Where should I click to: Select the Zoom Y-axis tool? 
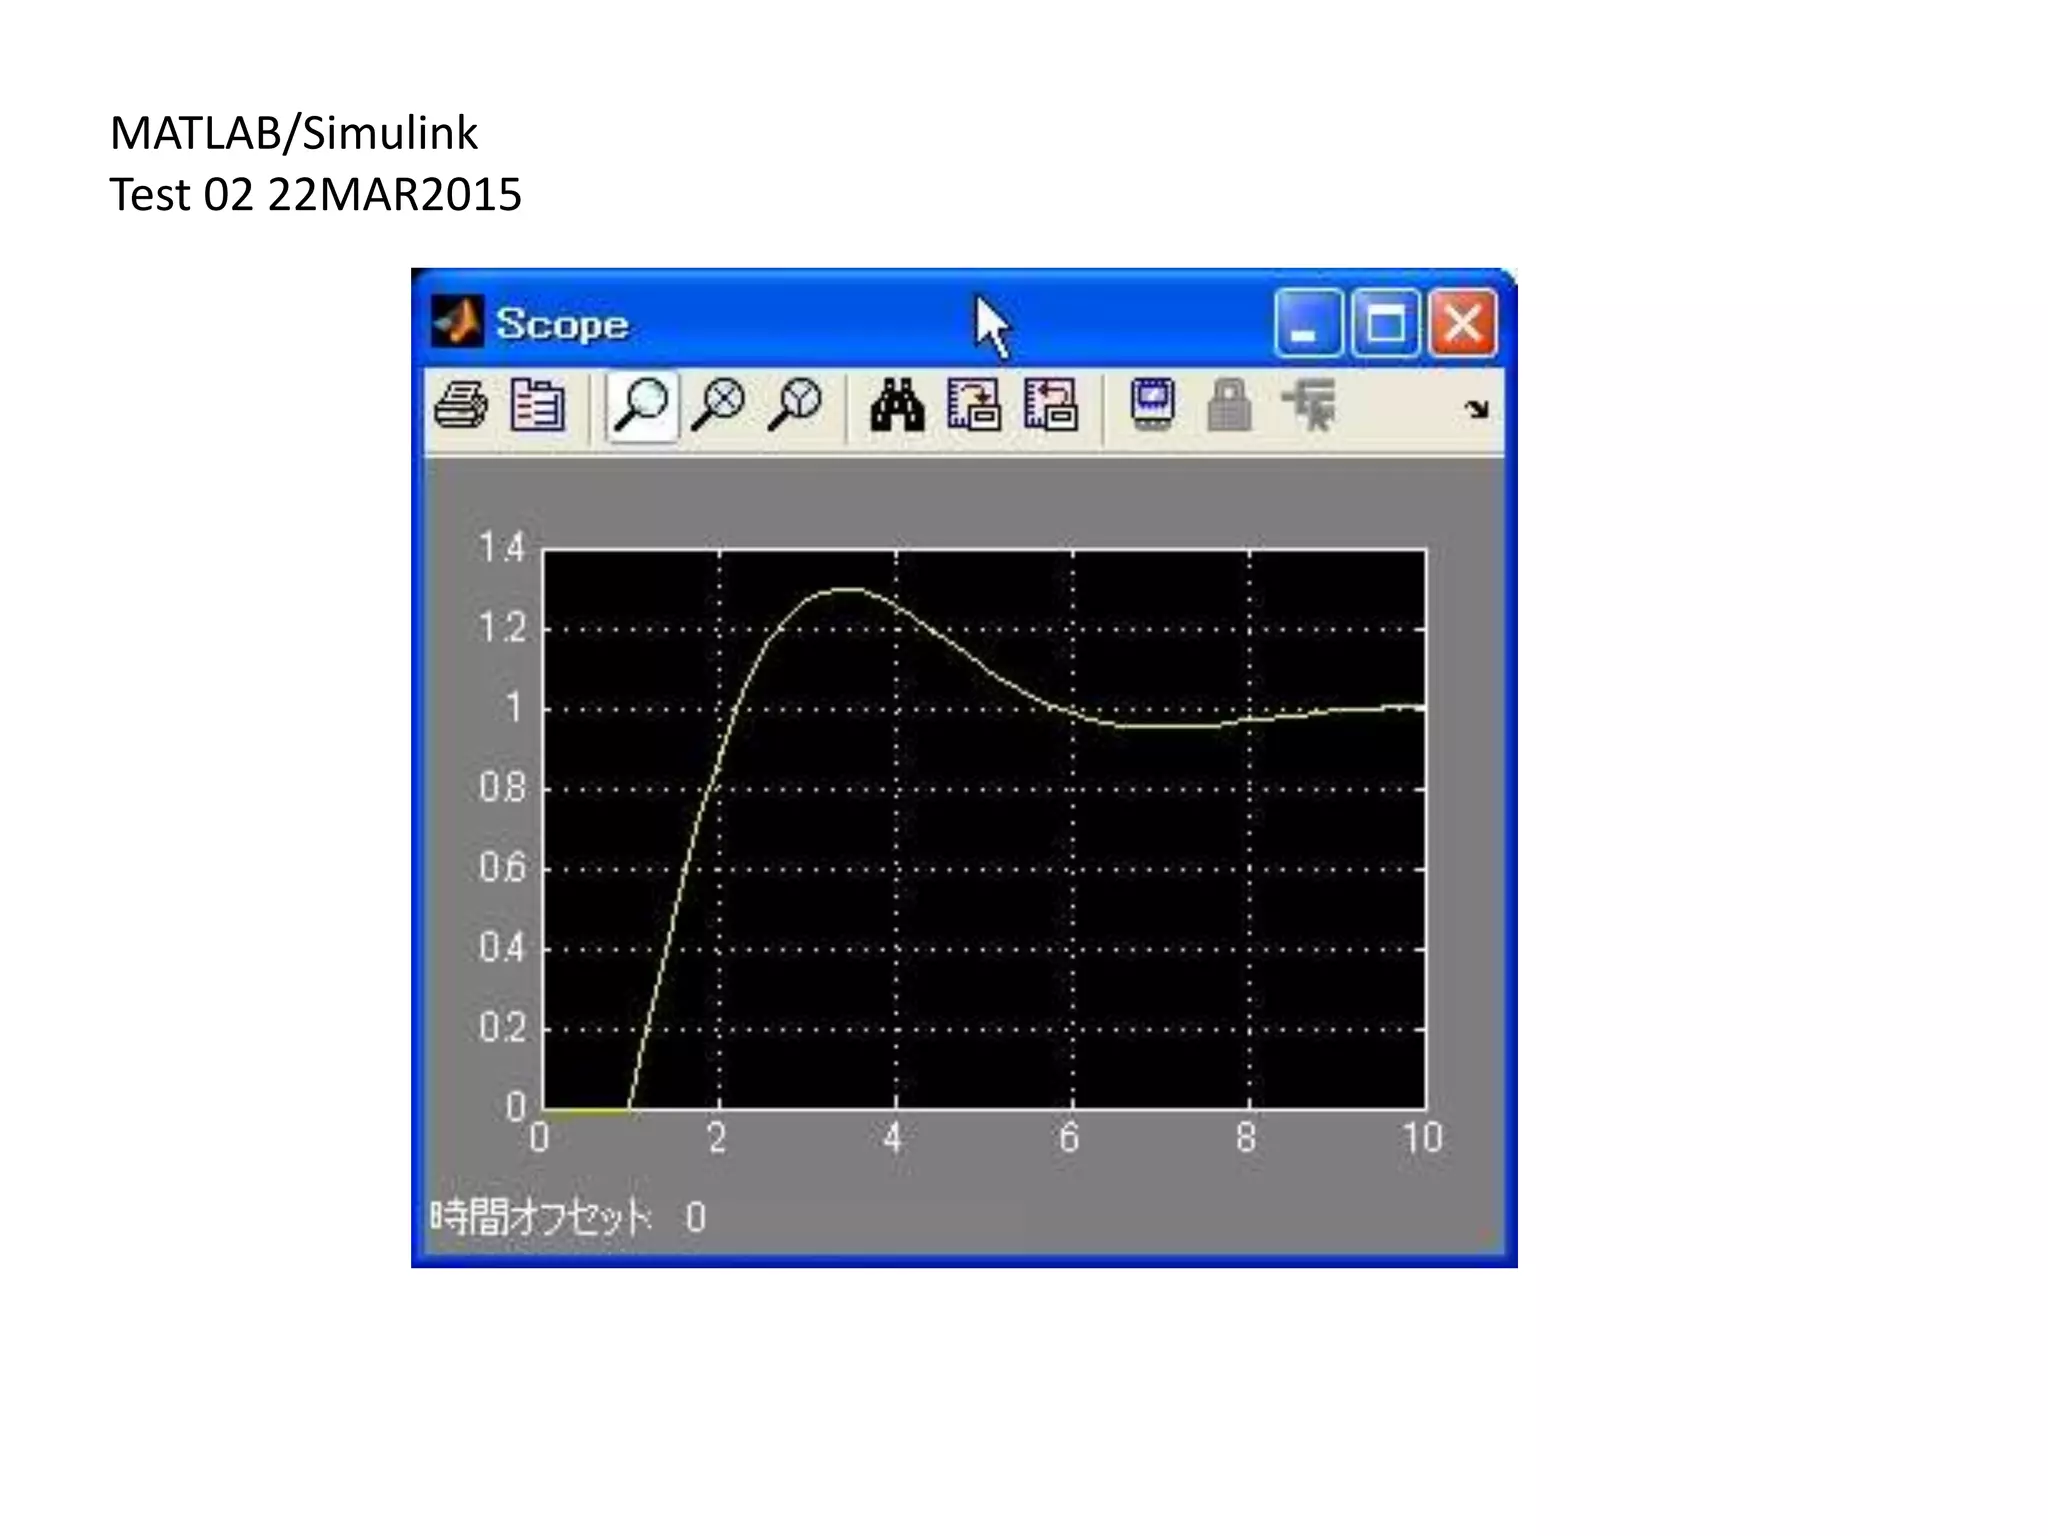[x=795, y=405]
